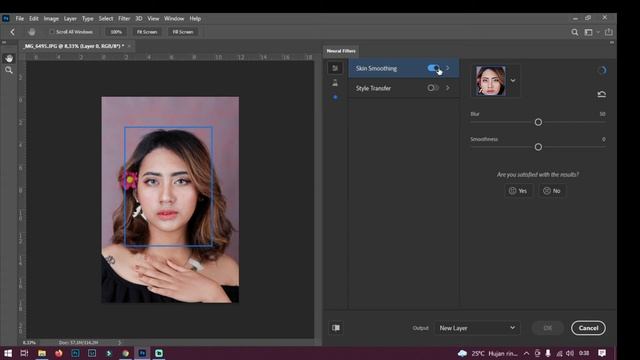This screenshot has width=640, height=360.
Task: Open the workspace layout switcher icon
Action: [x=588, y=32]
